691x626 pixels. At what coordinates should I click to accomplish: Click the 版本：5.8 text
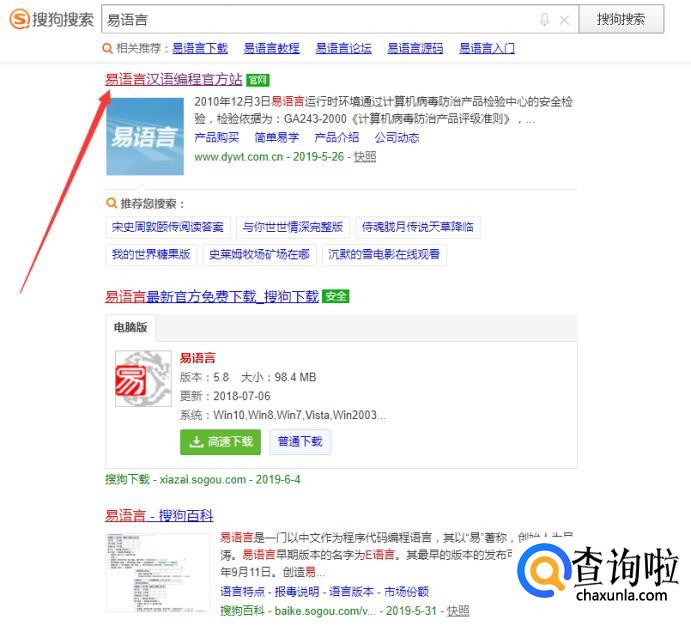click(204, 377)
